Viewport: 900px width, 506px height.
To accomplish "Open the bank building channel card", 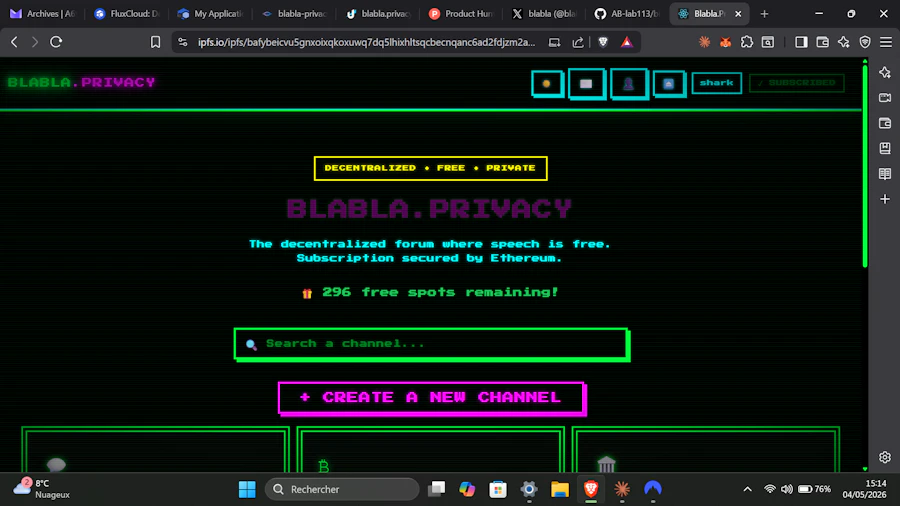I will (706, 450).
